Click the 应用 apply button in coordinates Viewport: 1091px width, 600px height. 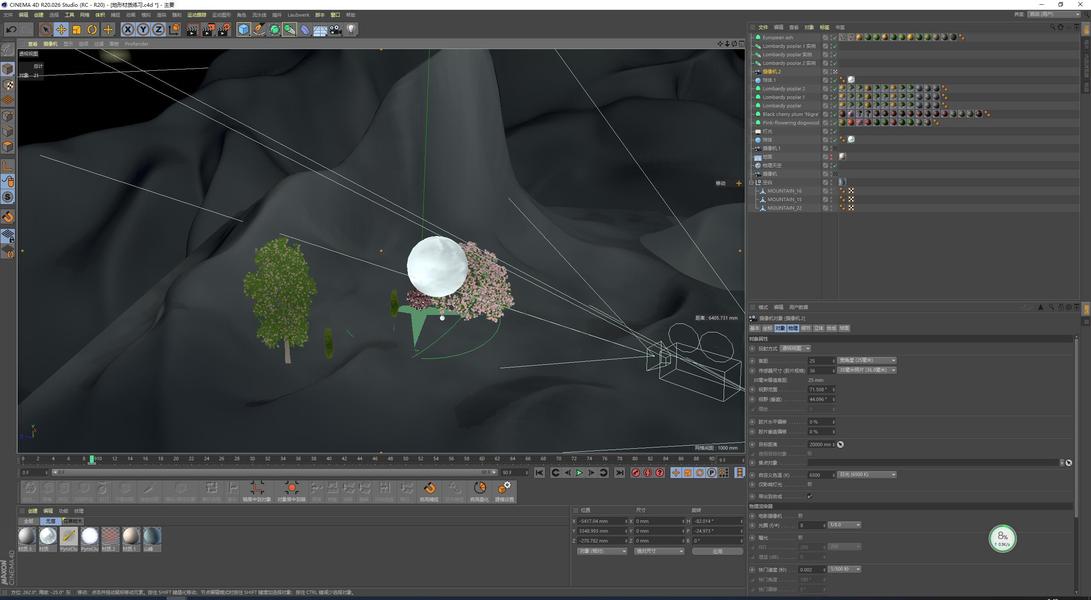[x=716, y=551]
